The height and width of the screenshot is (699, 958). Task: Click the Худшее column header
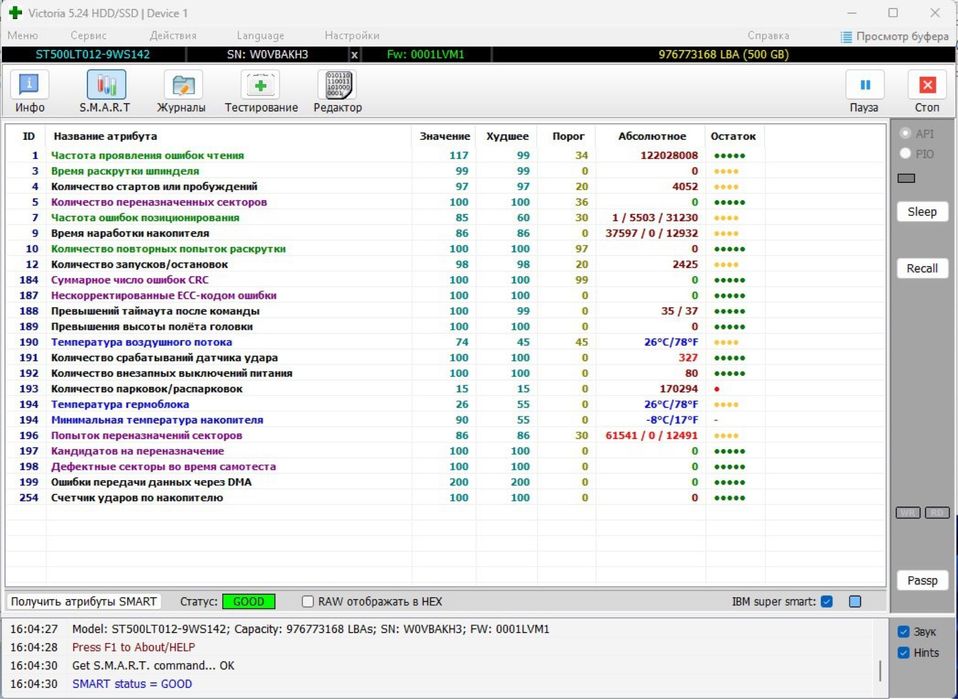pos(507,136)
